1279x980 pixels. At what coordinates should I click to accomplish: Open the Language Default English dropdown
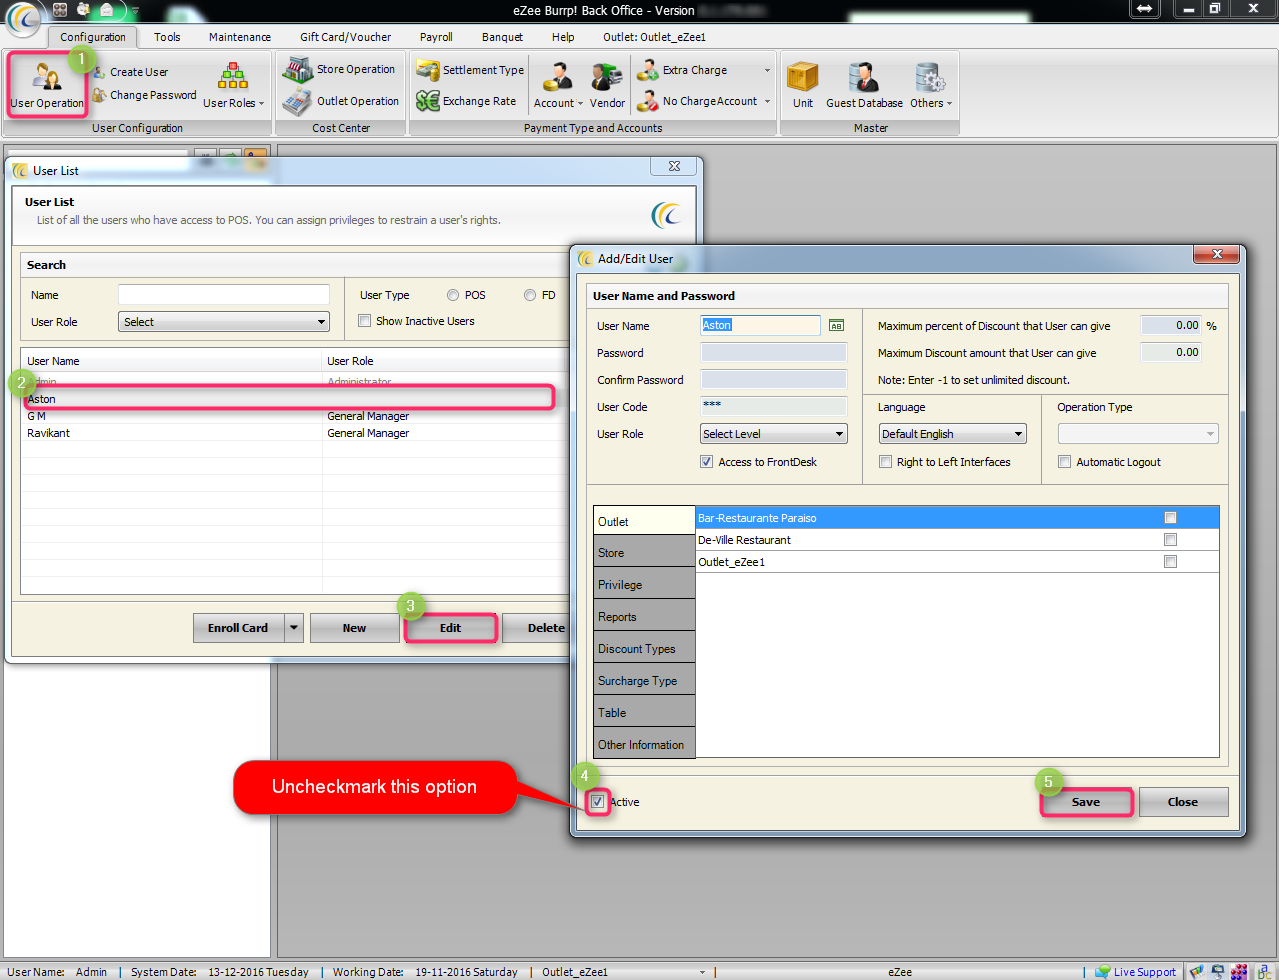[x=952, y=434]
